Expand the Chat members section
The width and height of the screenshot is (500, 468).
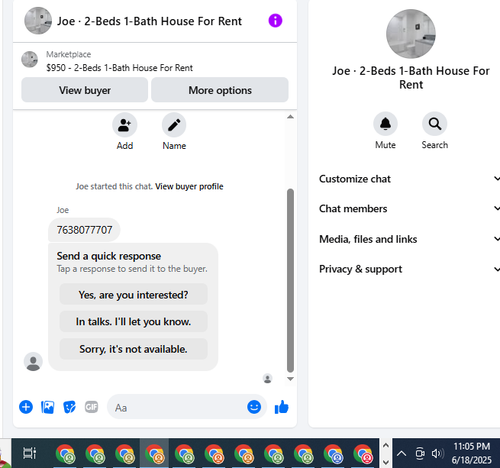409,209
